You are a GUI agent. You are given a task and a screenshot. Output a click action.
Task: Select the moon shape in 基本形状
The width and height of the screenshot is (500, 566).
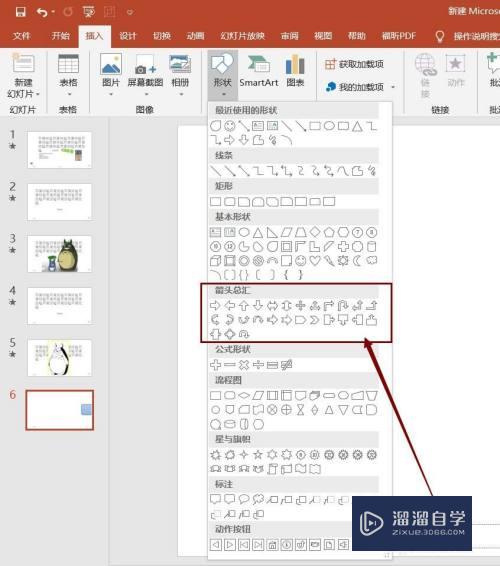(x=357, y=261)
